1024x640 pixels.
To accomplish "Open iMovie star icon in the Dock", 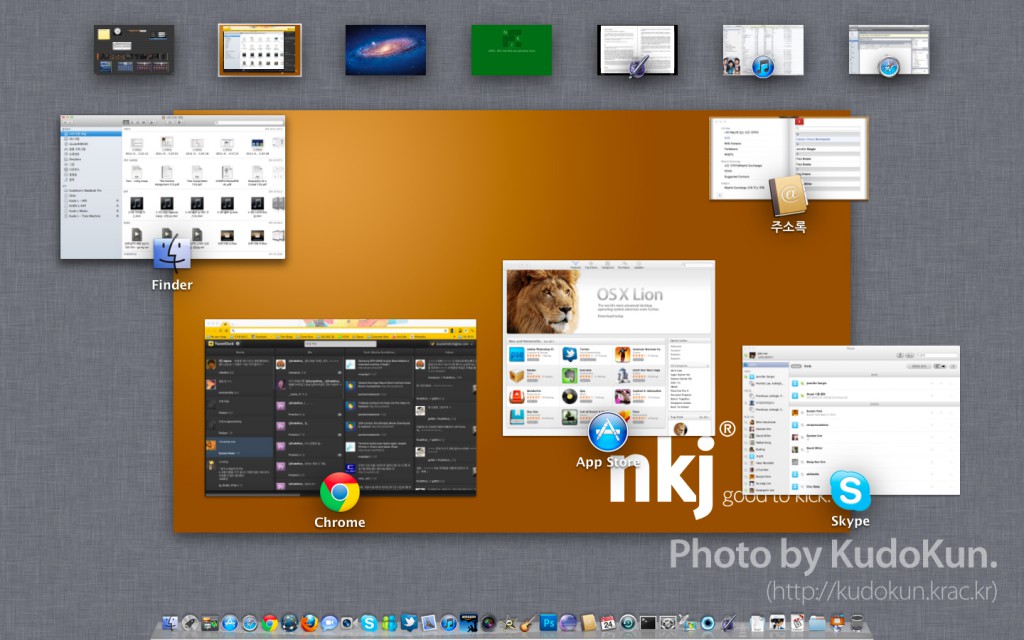I will coord(508,623).
